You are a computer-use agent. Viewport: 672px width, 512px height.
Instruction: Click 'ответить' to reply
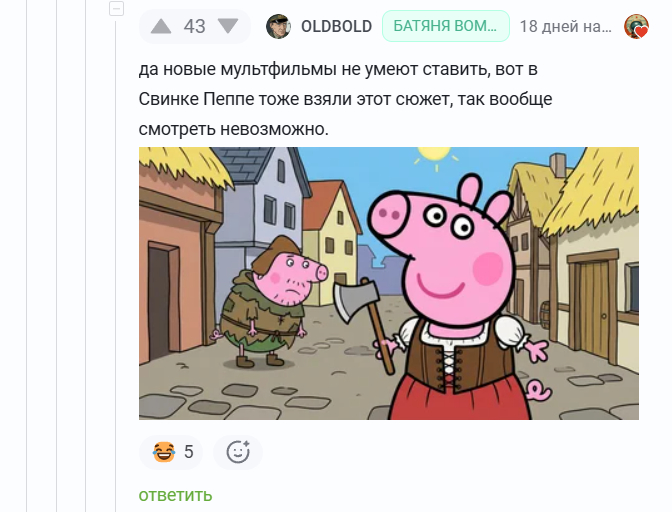(x=175, y=495)
